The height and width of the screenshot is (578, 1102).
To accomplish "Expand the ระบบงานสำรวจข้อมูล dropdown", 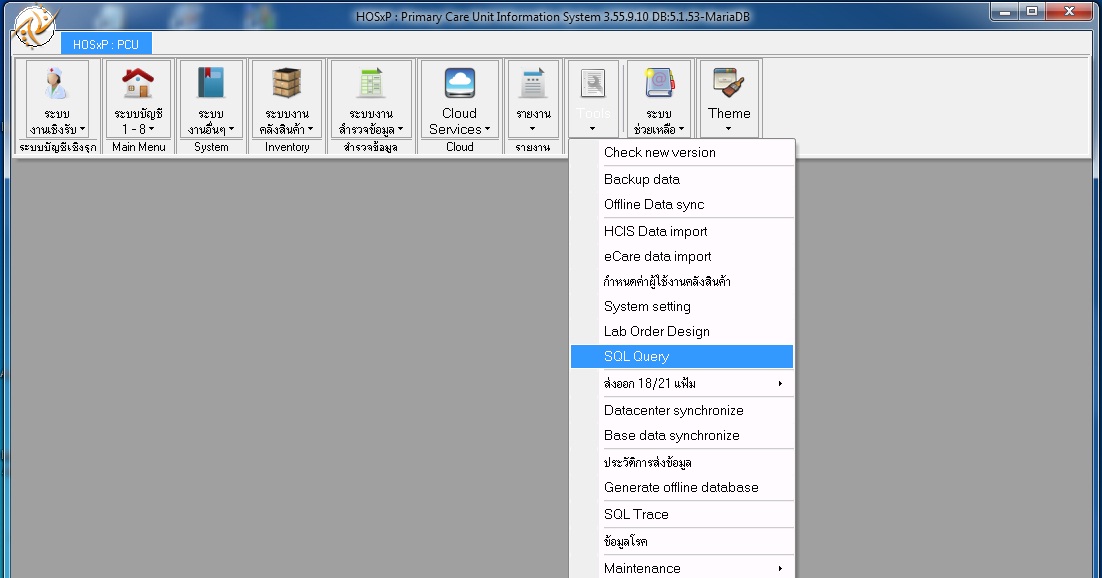I will pyautogui.click(x=401, y=129).
